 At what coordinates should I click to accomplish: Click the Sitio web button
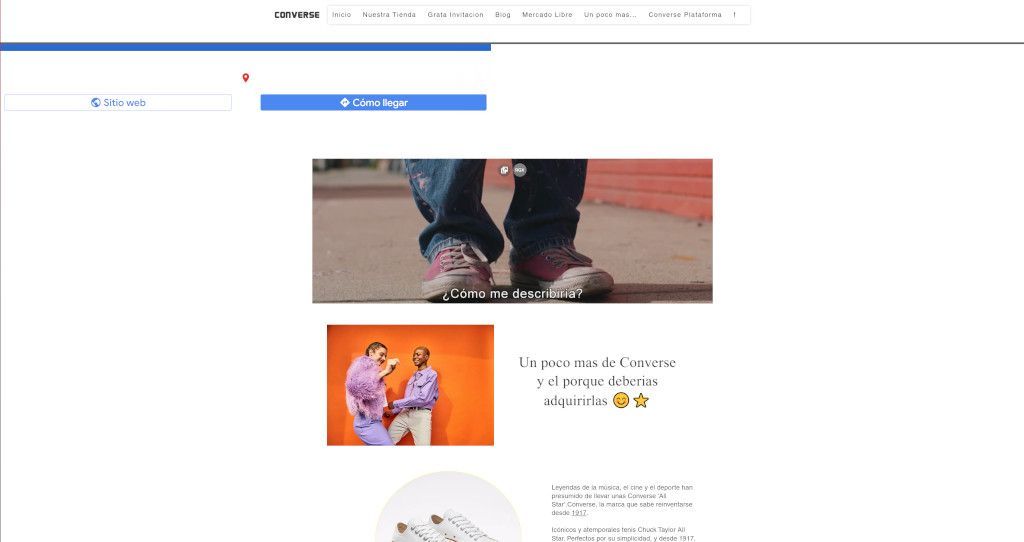click(118, 103)
